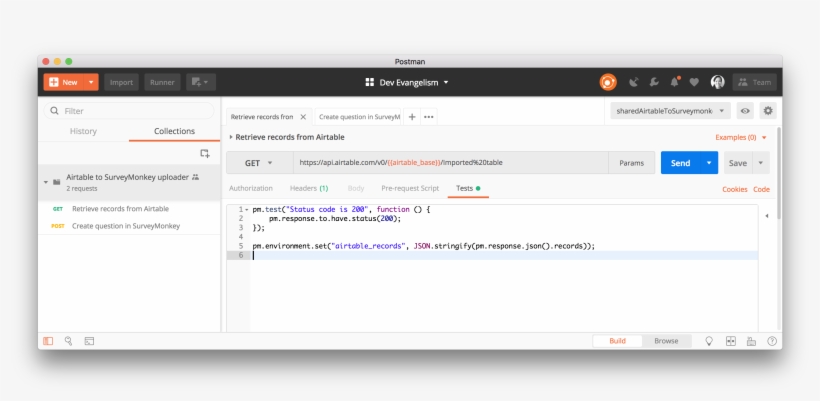This screenshot has width=820, height=401.
Task: Open the tab options ellipsis menu
Action: point(429,117)
